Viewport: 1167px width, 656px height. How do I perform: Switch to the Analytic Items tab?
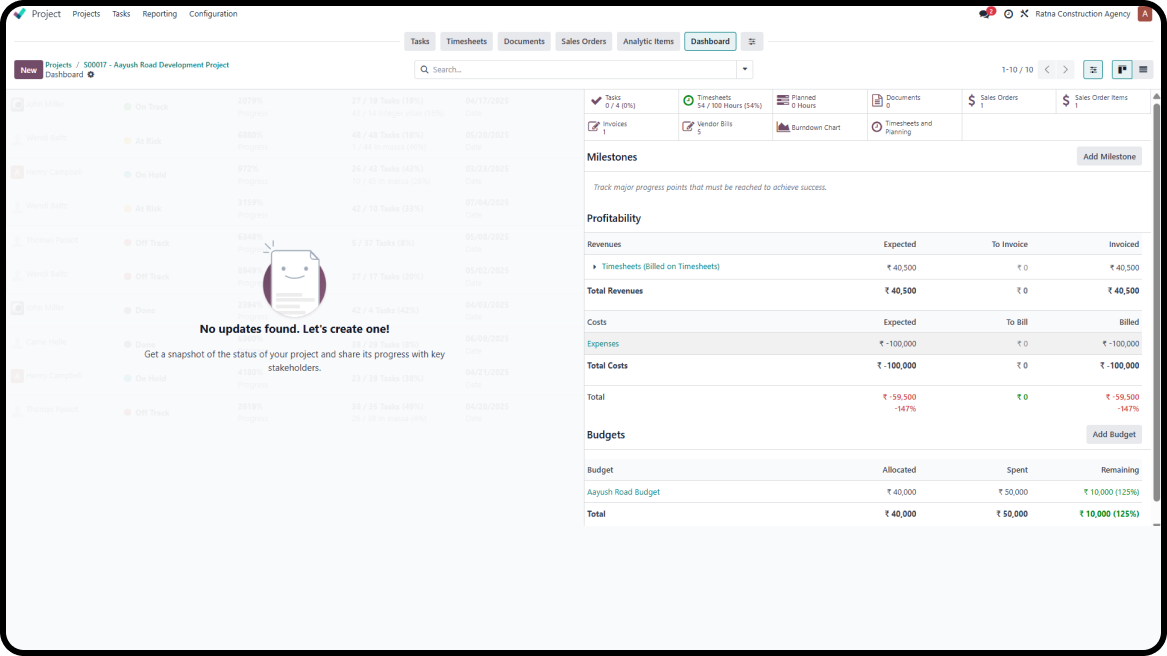[x=648, y=41]
